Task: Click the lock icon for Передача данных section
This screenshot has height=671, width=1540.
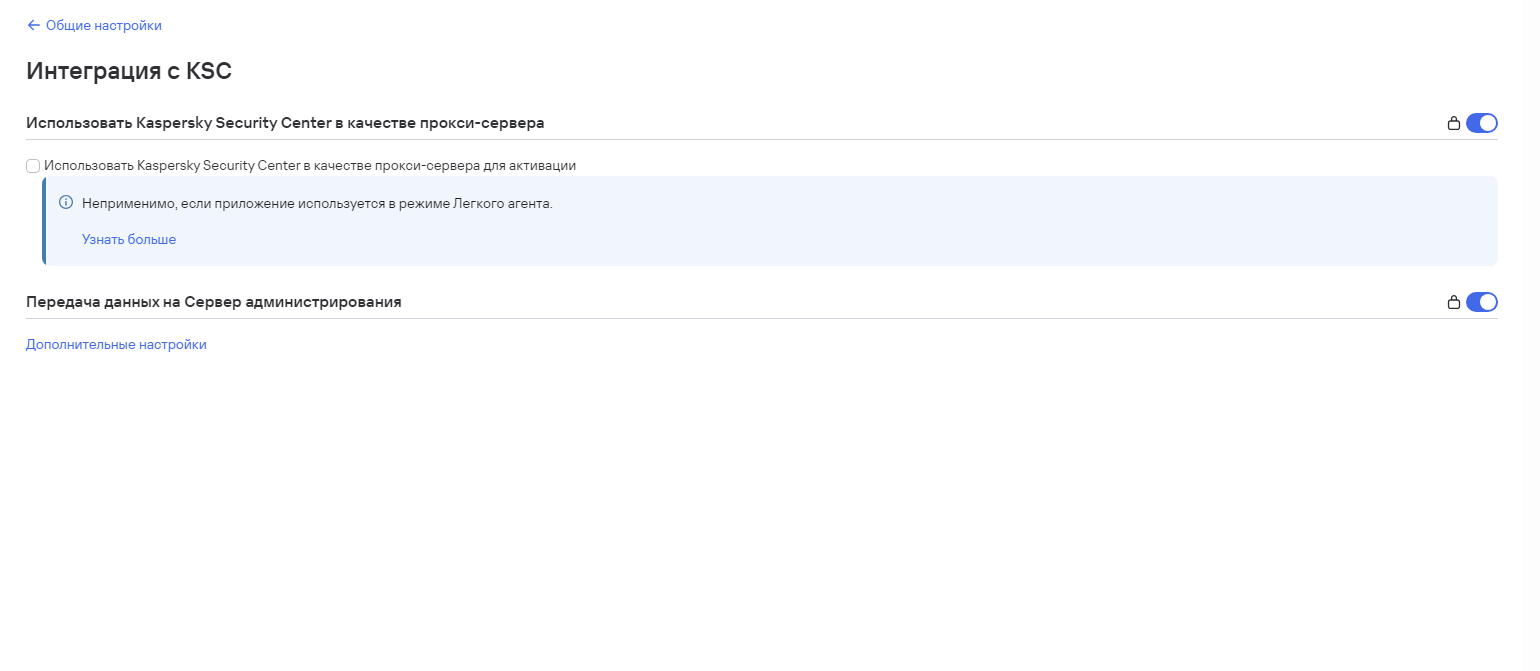Action: pos(1454,302)
